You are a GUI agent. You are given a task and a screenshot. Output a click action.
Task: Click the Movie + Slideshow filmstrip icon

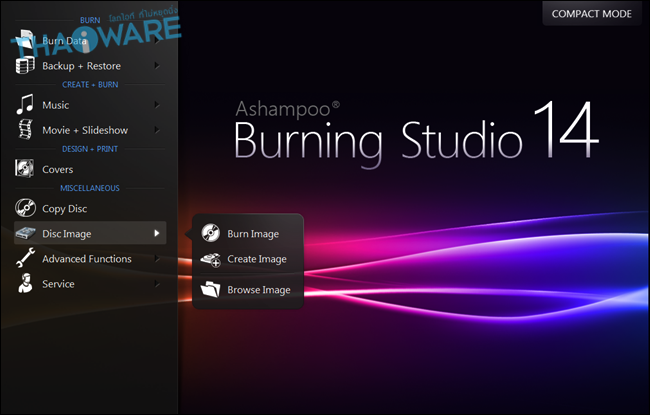point(25,129)
